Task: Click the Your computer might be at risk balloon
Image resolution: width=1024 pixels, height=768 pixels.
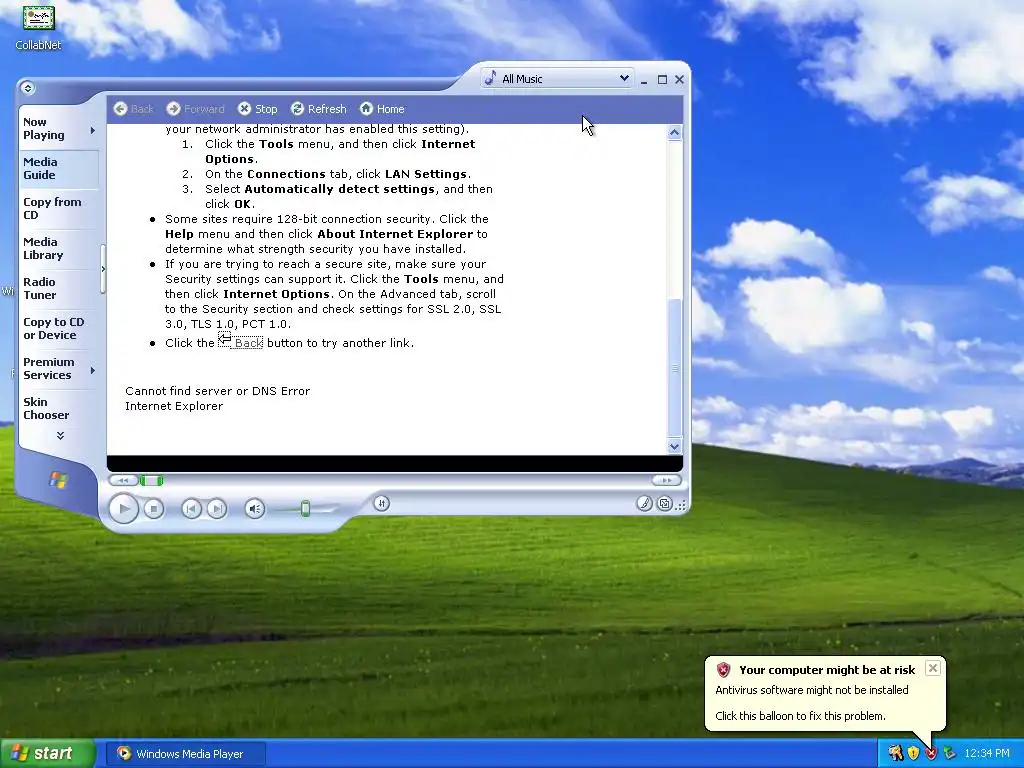Action: 825,693
